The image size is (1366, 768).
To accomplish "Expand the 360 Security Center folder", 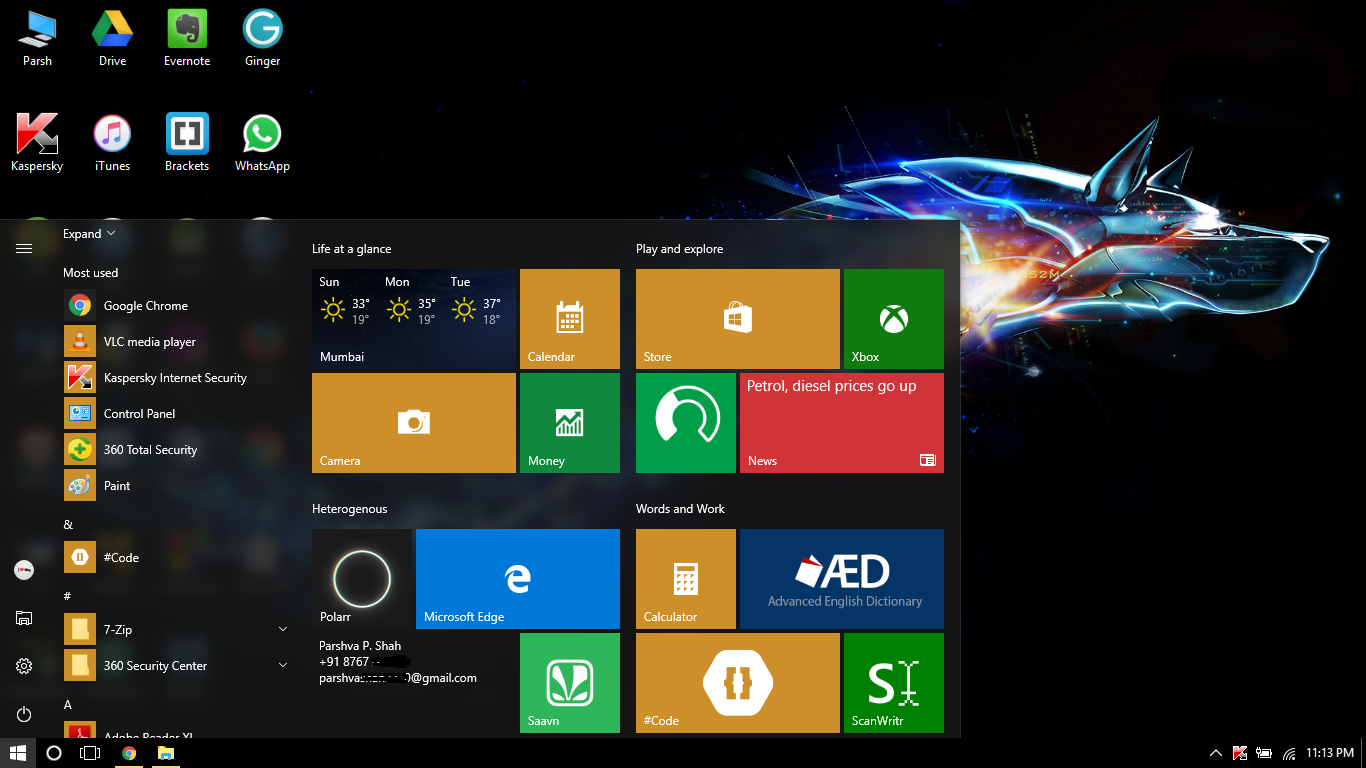I will coord(283,665).
